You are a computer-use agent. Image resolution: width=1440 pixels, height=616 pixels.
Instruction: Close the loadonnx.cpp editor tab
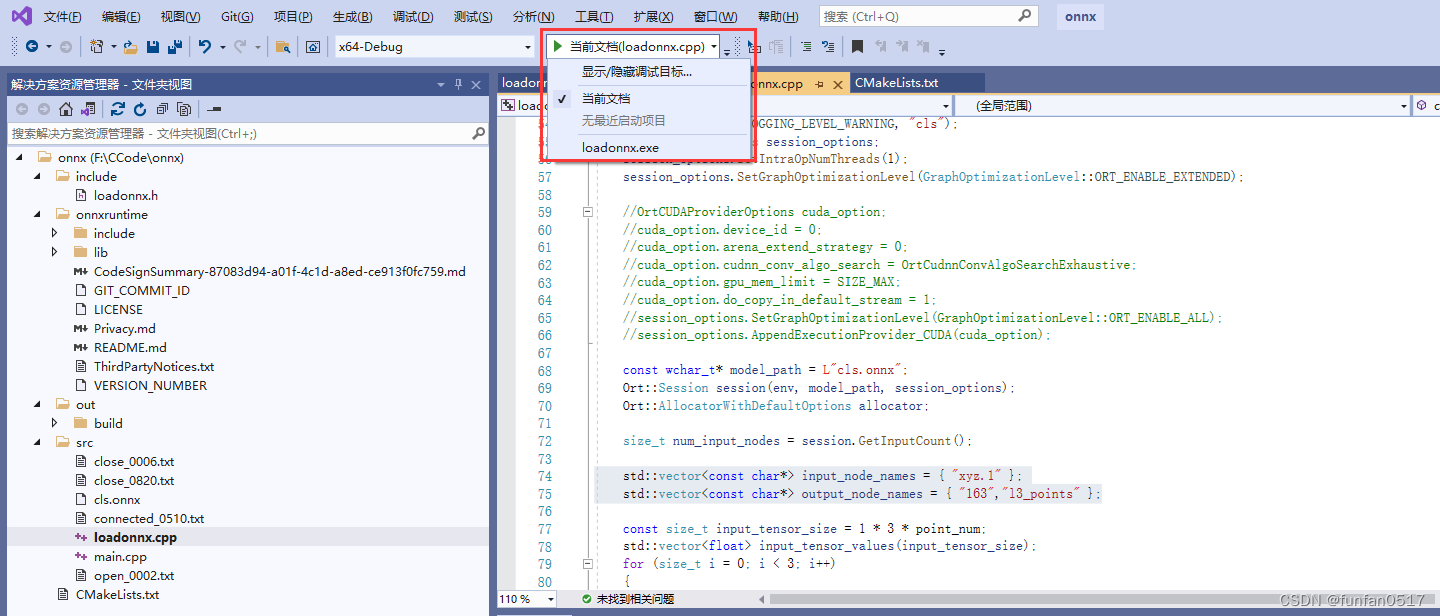coord(836,84)
